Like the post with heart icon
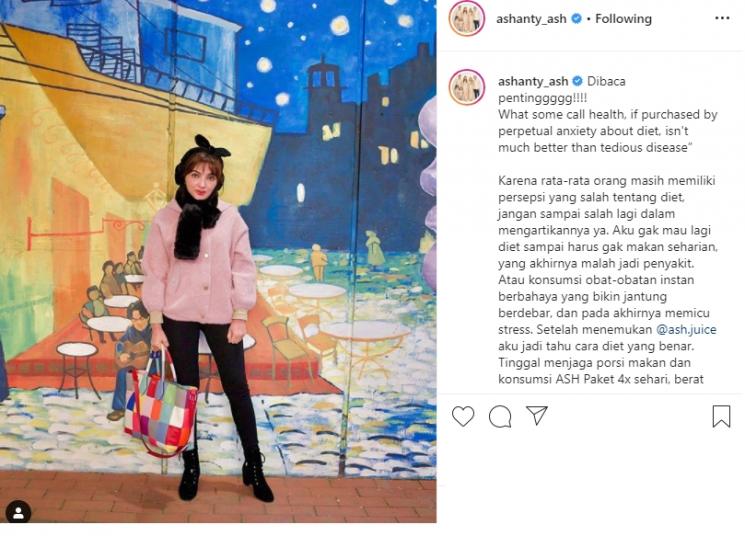745x536 pixels. click(x=463, y=416)
